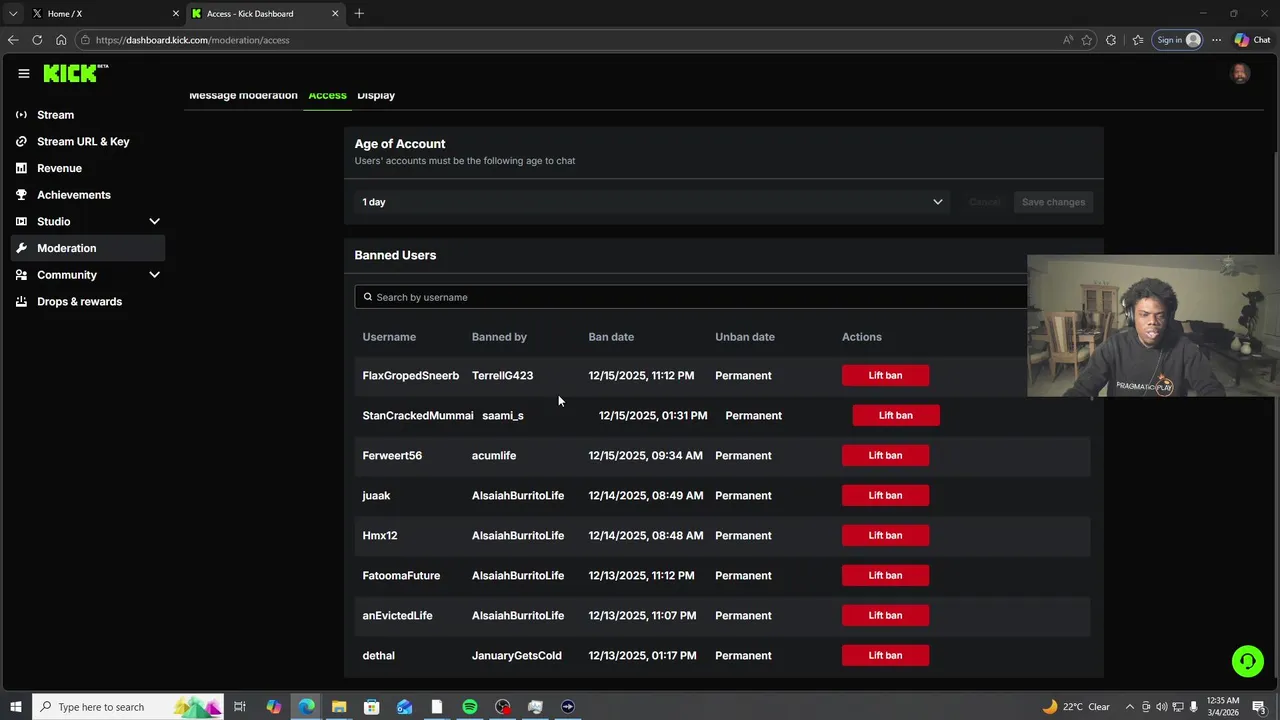The height and width of the screenshot is (720, 1280).
Task: Lift ban for dethal
Action: point(885,655)
